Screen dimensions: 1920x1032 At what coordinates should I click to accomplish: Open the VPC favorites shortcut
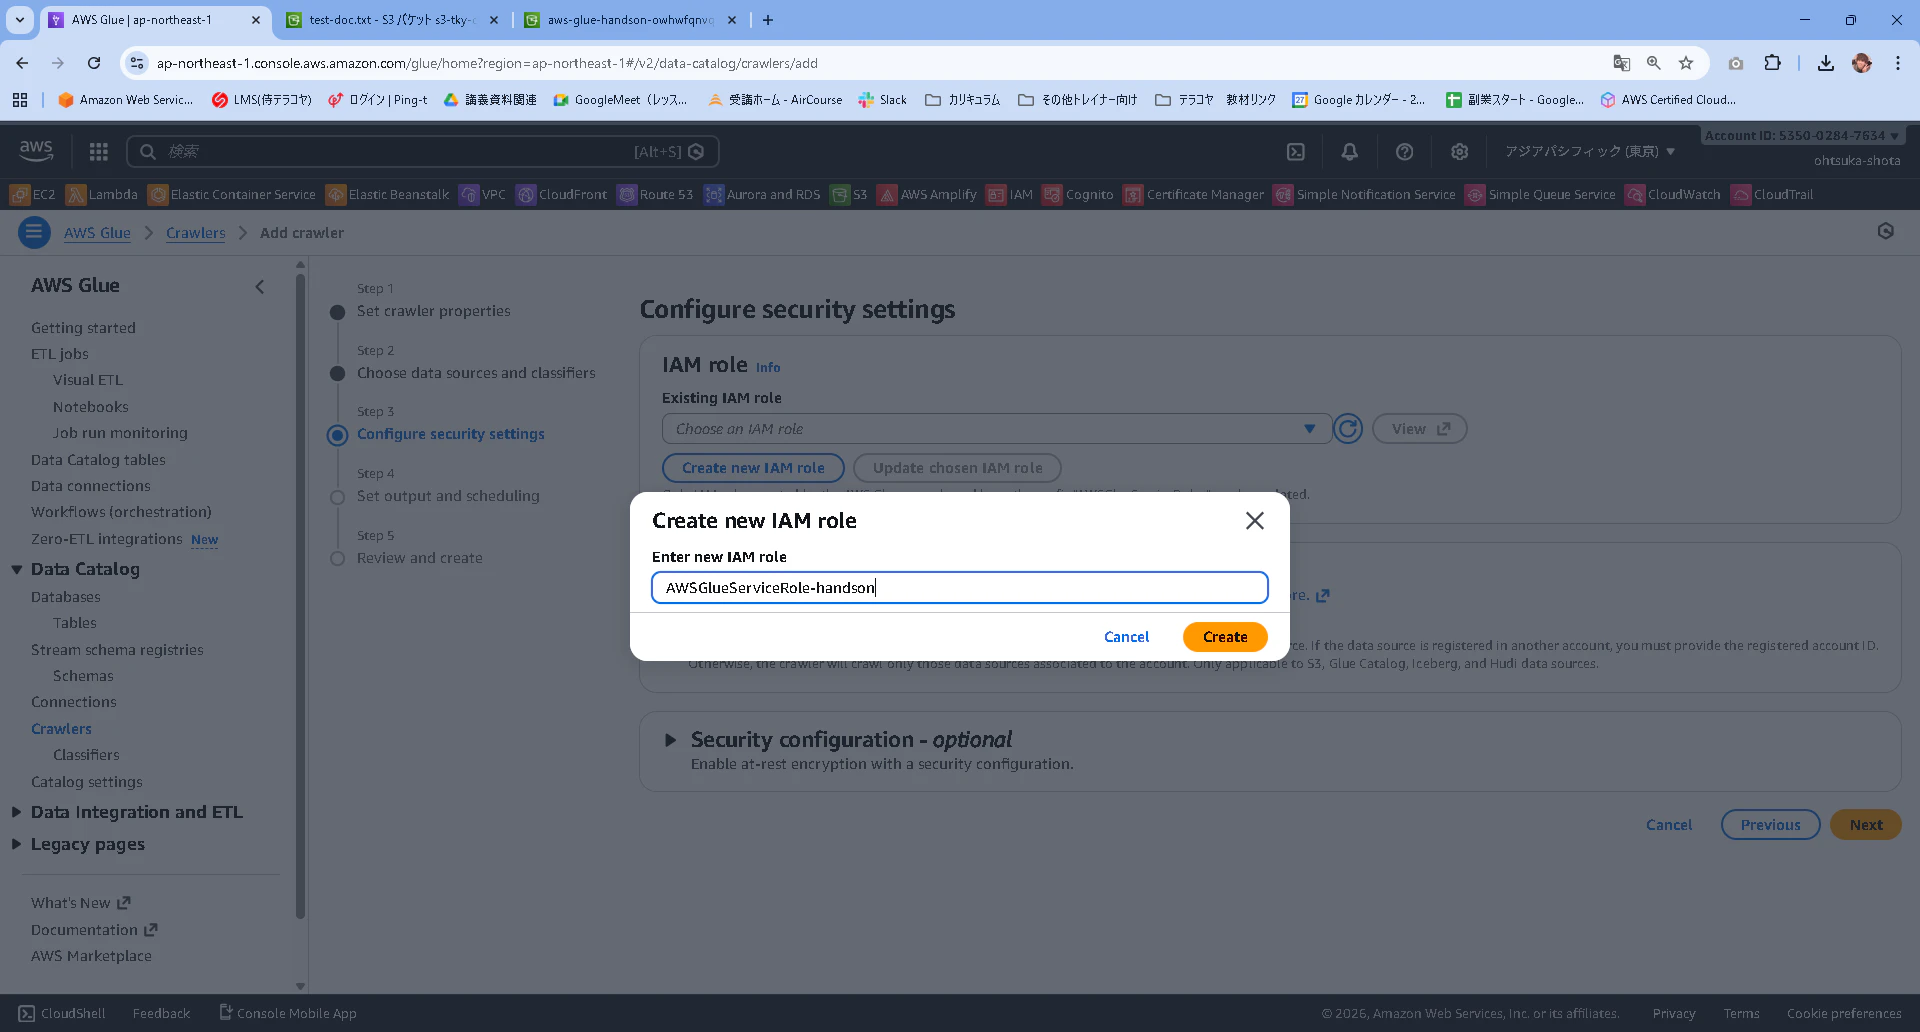(483, 195)
